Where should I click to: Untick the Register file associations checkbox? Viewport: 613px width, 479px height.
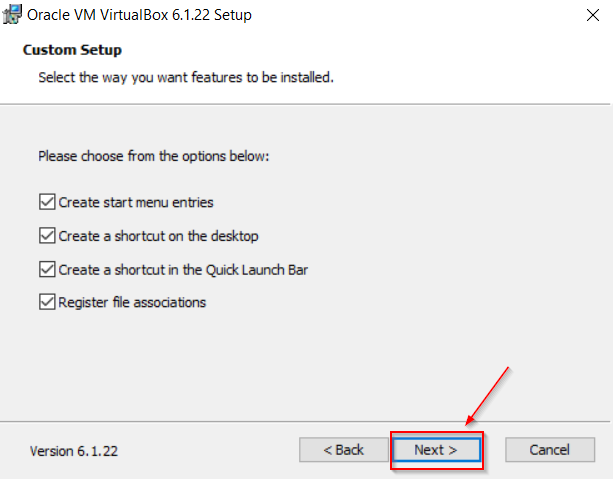(x=46, y=302)
